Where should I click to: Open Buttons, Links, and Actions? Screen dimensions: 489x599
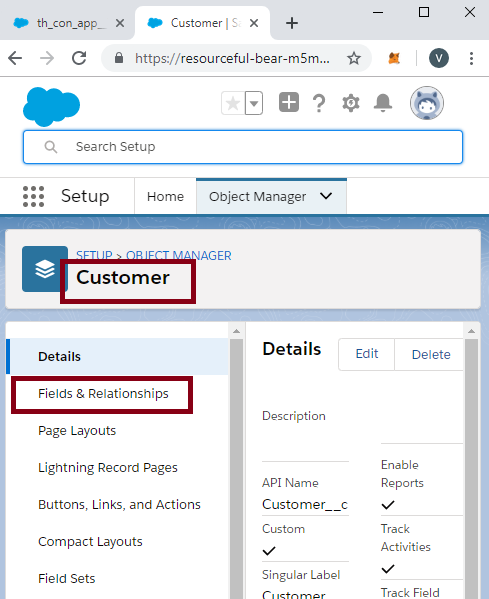click(x=119, y=505)
